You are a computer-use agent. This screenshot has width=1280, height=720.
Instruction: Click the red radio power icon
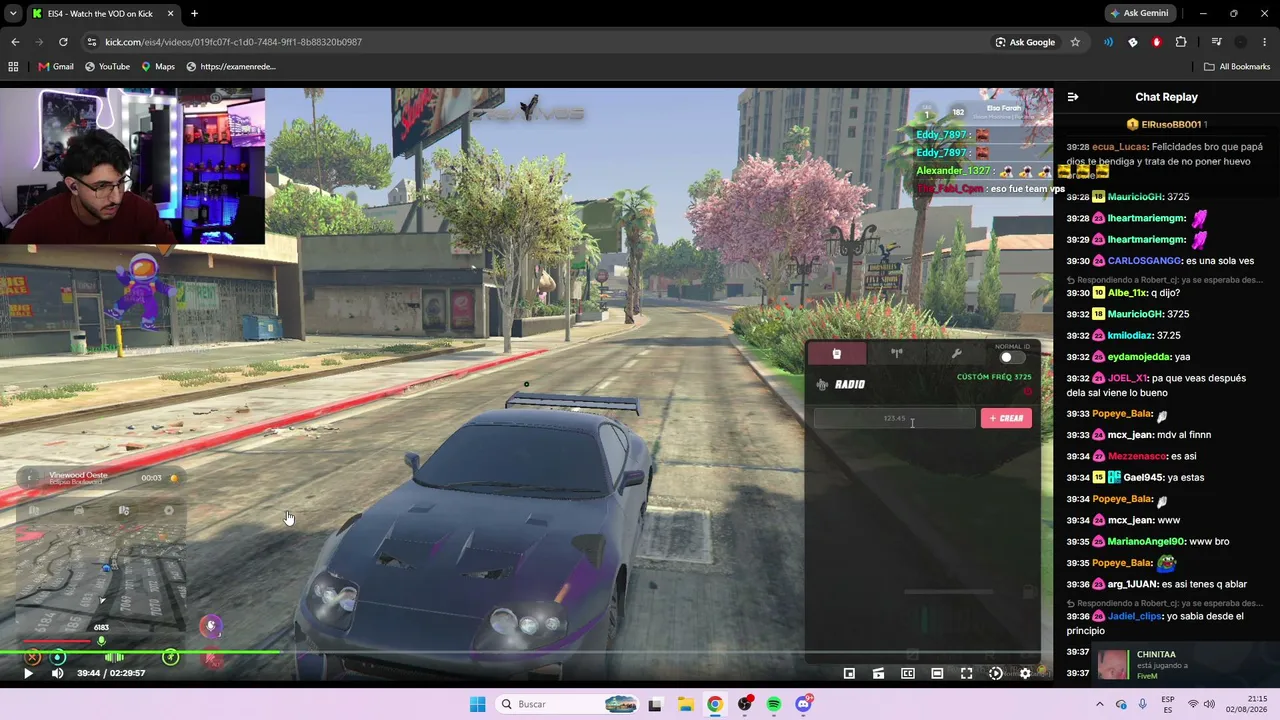click(x=1027, y=391)
